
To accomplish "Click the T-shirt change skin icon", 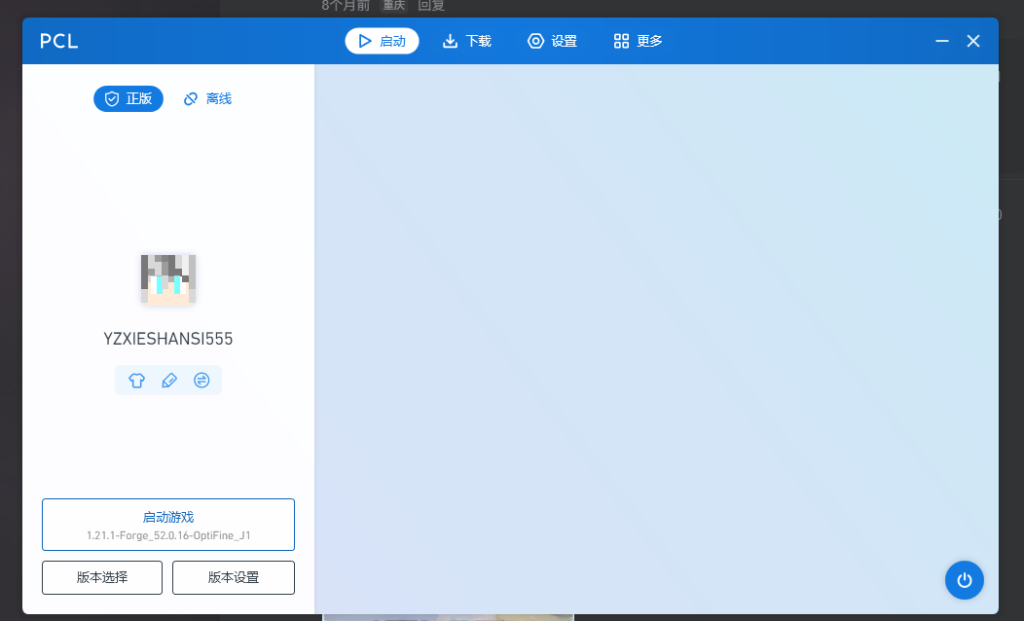I will coord(136,380).
